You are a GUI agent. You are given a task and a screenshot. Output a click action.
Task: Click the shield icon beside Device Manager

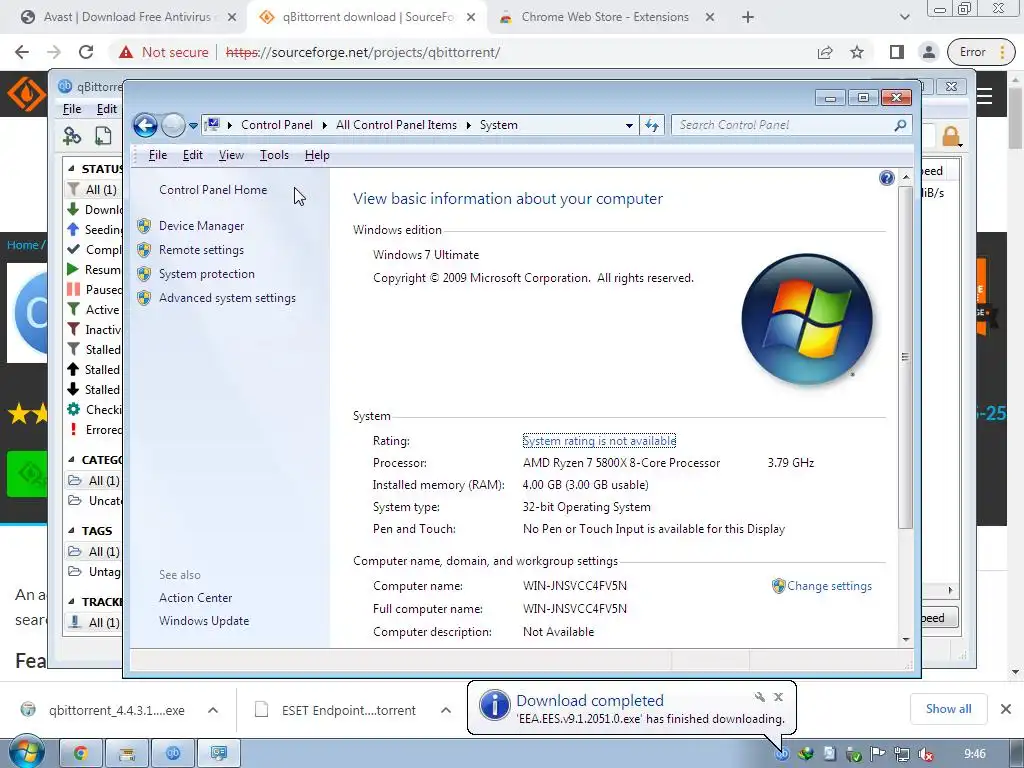[x=144, y=226]
